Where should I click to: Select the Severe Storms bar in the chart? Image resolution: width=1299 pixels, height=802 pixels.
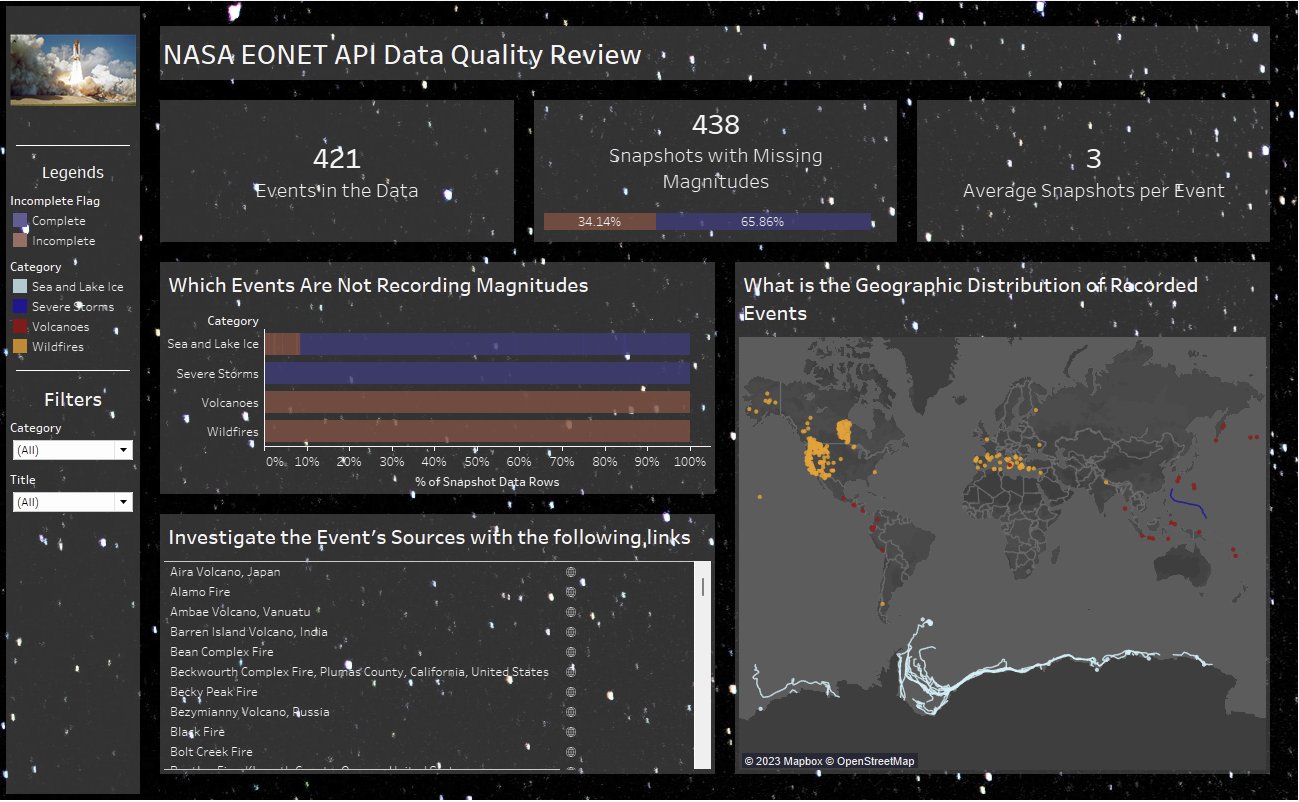pyautogui.click(x=477, y=374)
